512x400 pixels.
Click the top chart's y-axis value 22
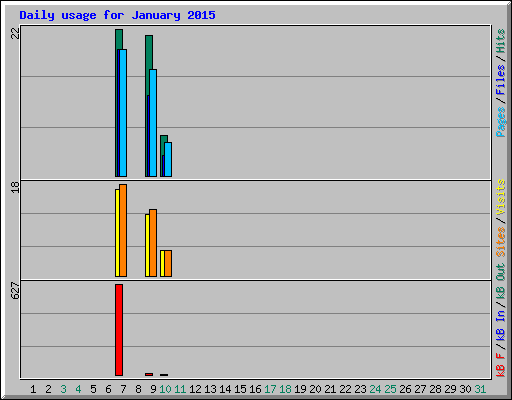(15, 33)
